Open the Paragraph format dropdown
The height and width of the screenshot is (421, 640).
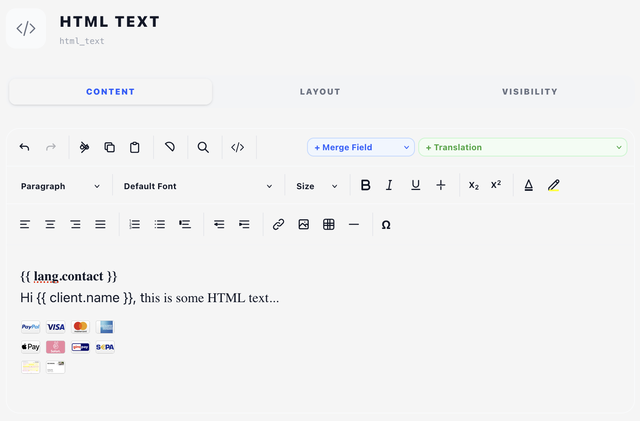60,186
